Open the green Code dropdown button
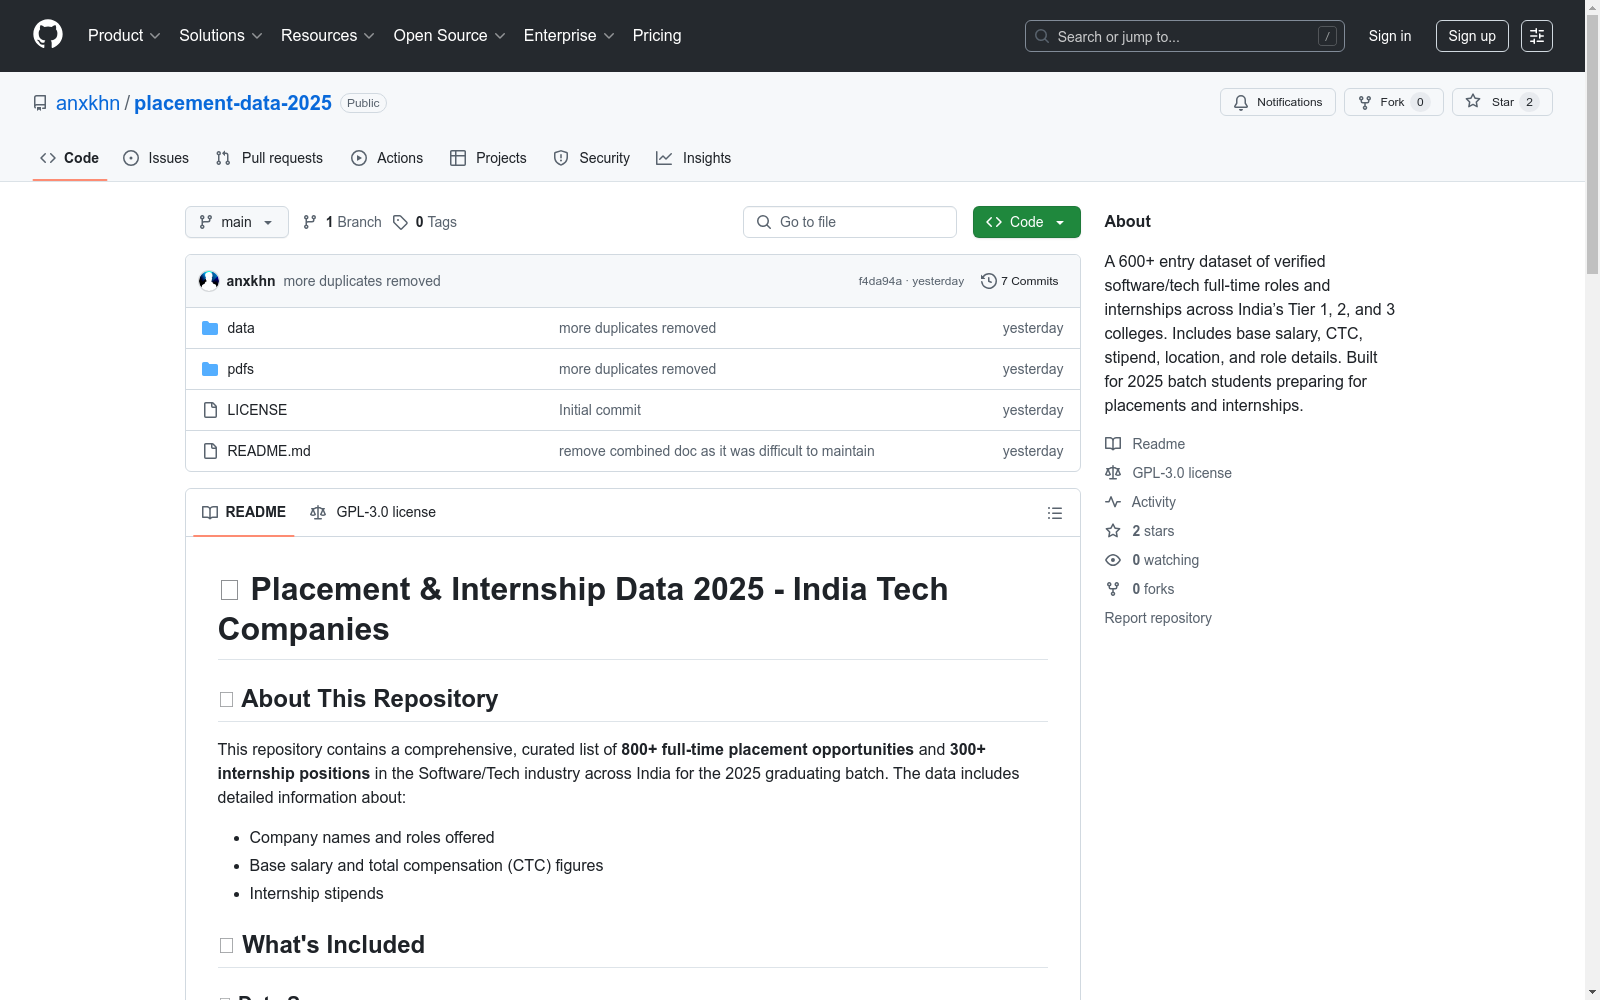The image size is (1600, 1000). click(1026, 222)
